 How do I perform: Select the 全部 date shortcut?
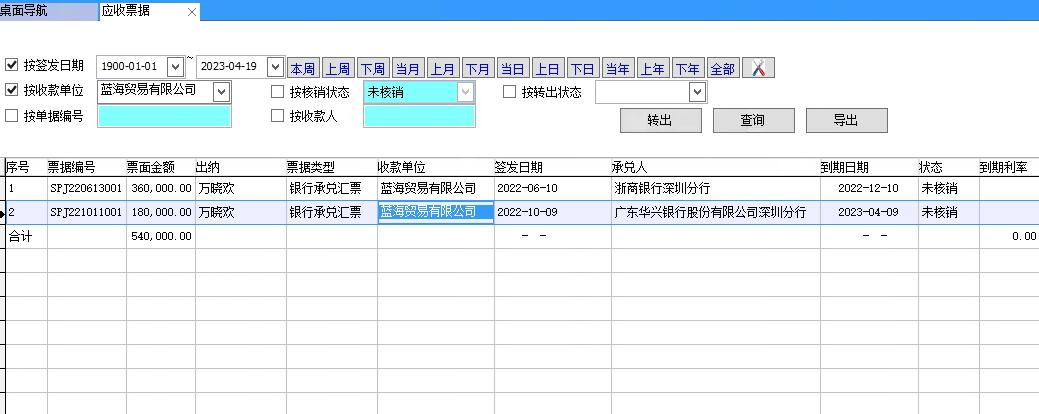[x=722, y=68]
